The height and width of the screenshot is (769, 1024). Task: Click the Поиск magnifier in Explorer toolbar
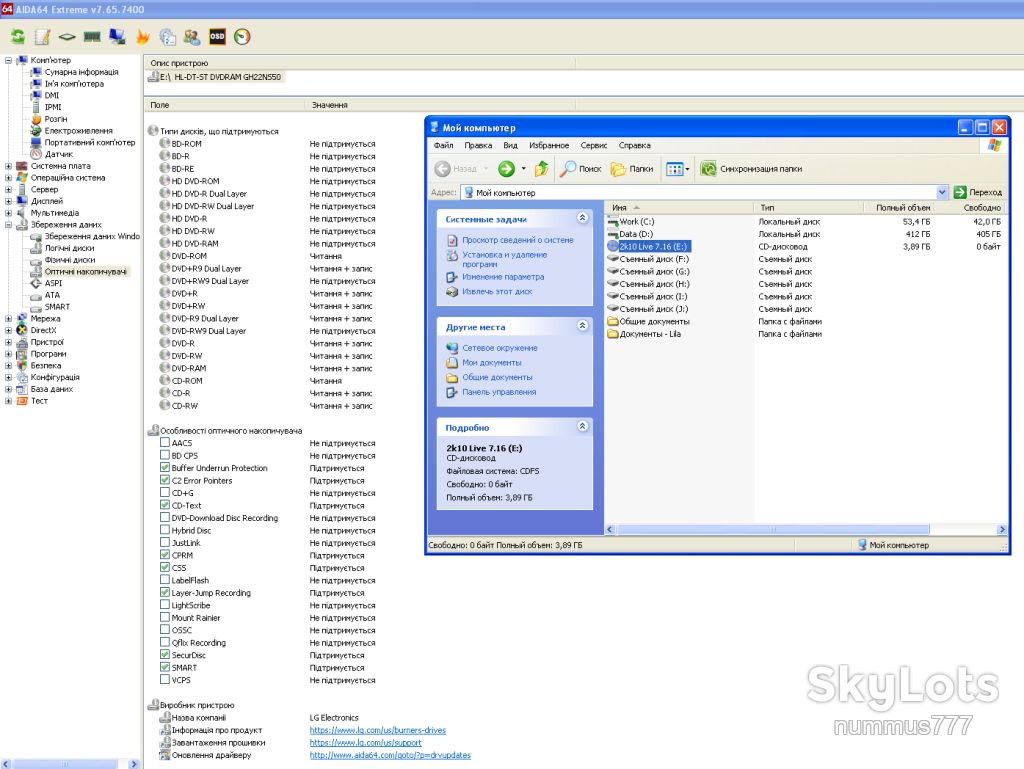pos(581,169)
